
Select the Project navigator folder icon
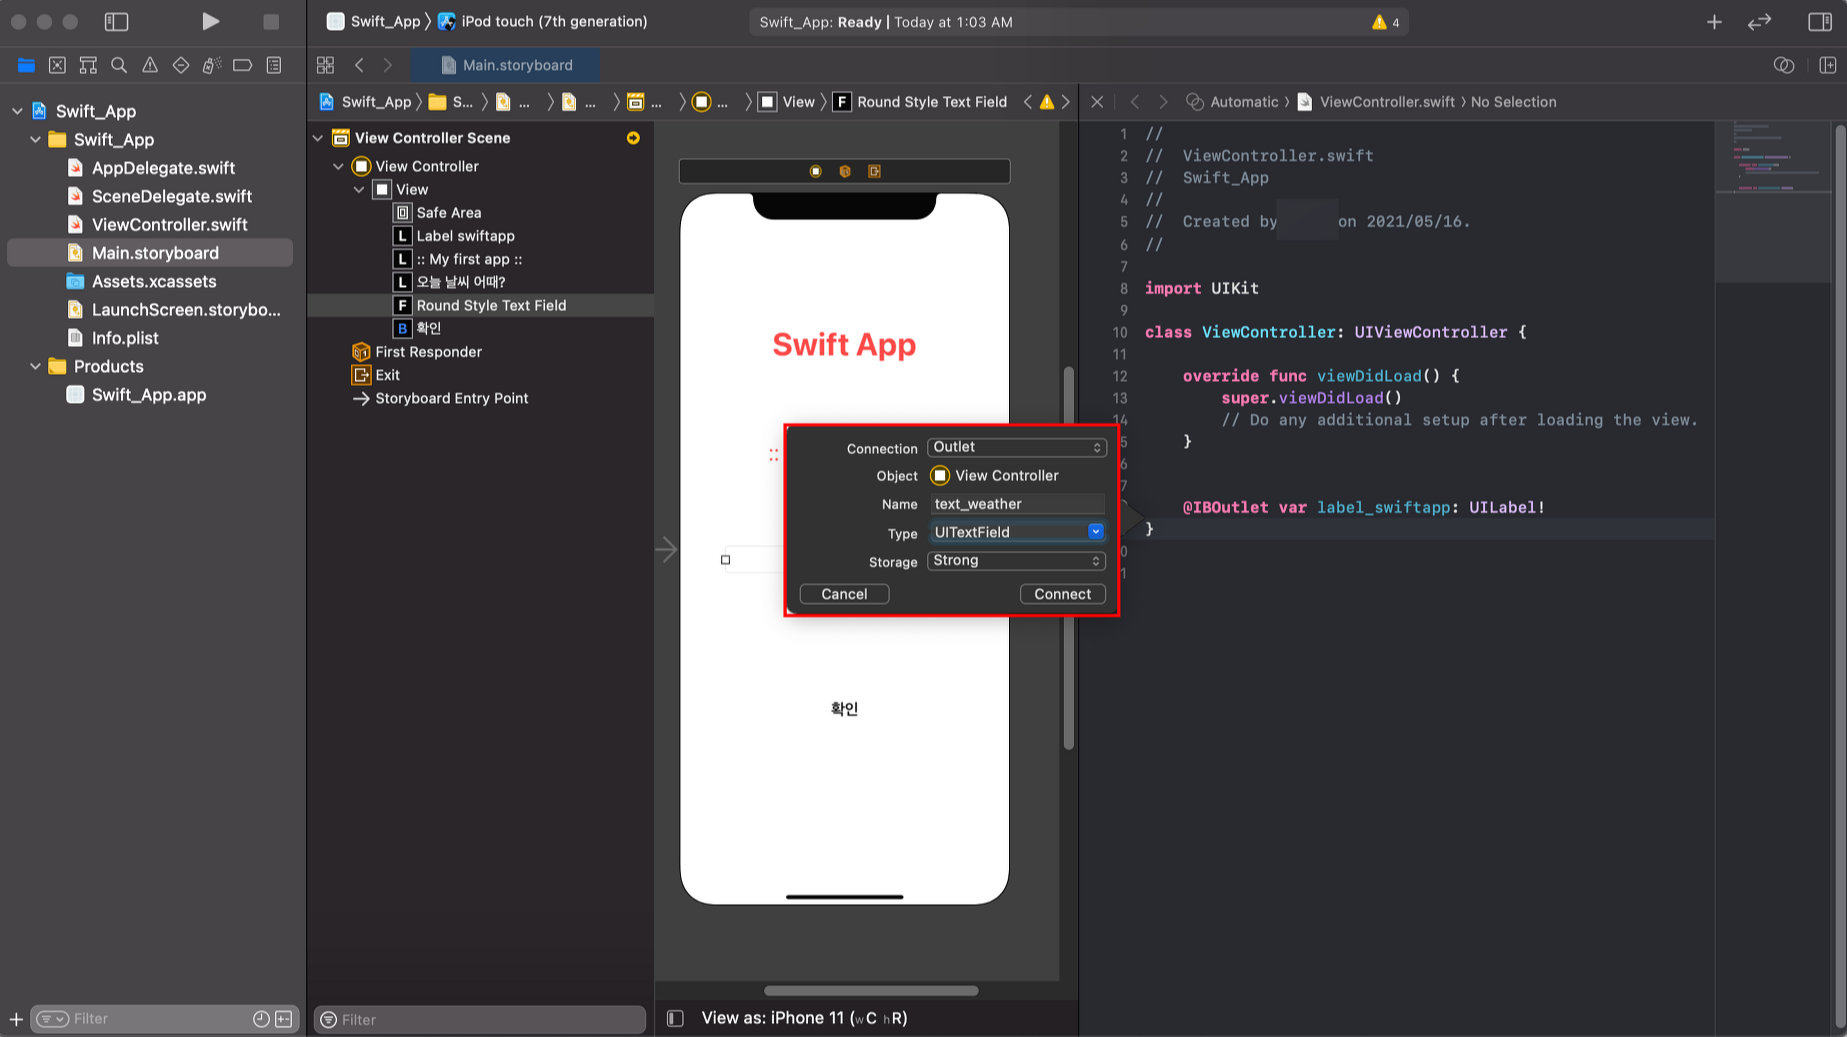[26, 65]
